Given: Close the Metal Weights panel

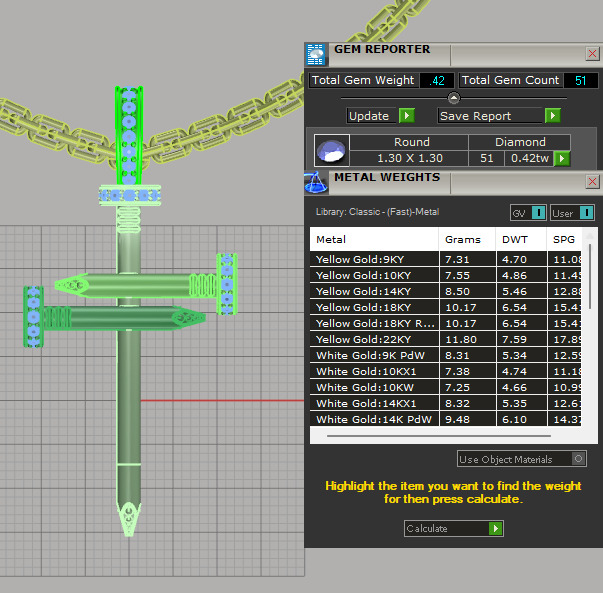Looking at the screenshot, I should point(592,182).
